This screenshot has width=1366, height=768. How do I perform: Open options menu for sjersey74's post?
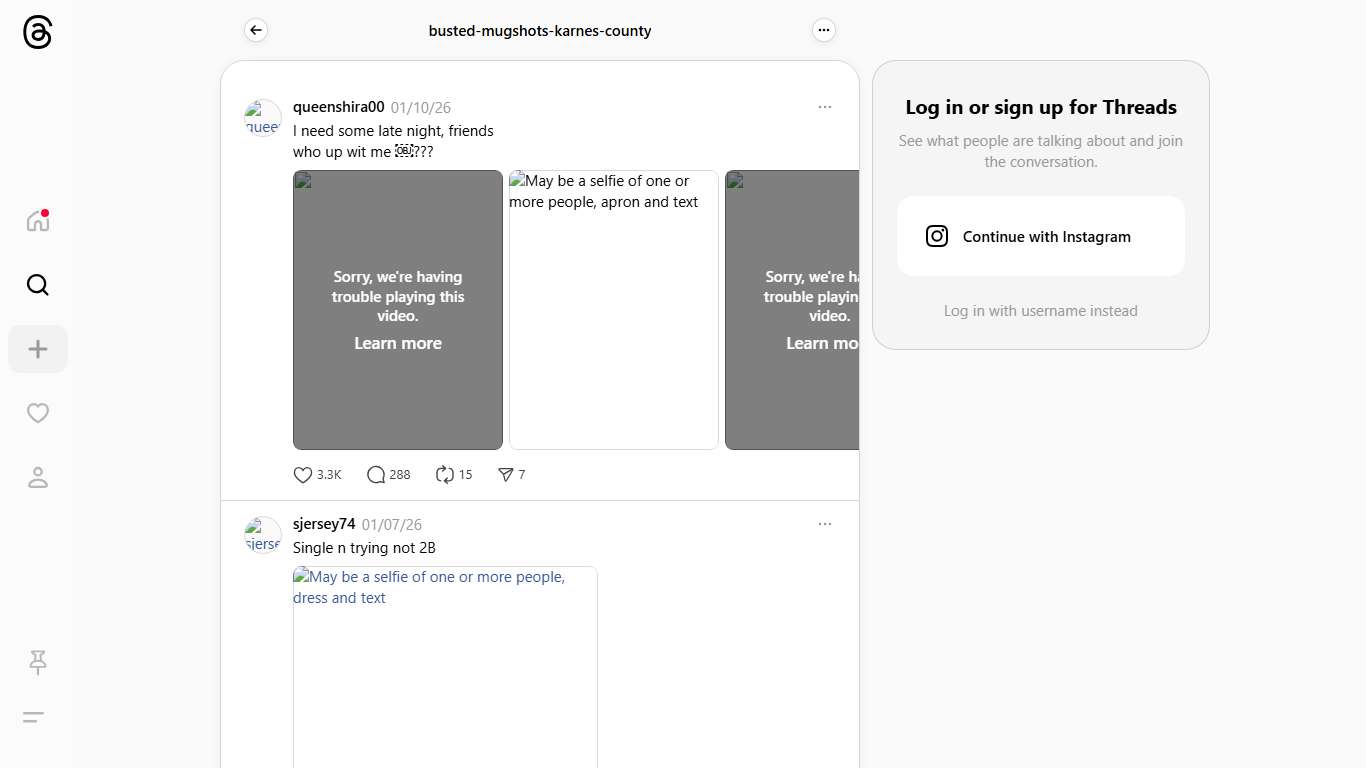pos(824,524)
